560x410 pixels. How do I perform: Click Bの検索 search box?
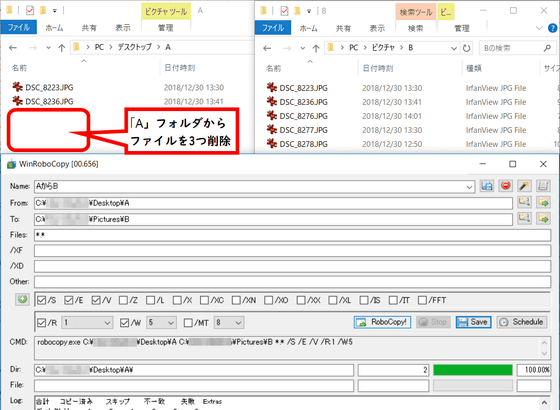(x=518, y=48)
